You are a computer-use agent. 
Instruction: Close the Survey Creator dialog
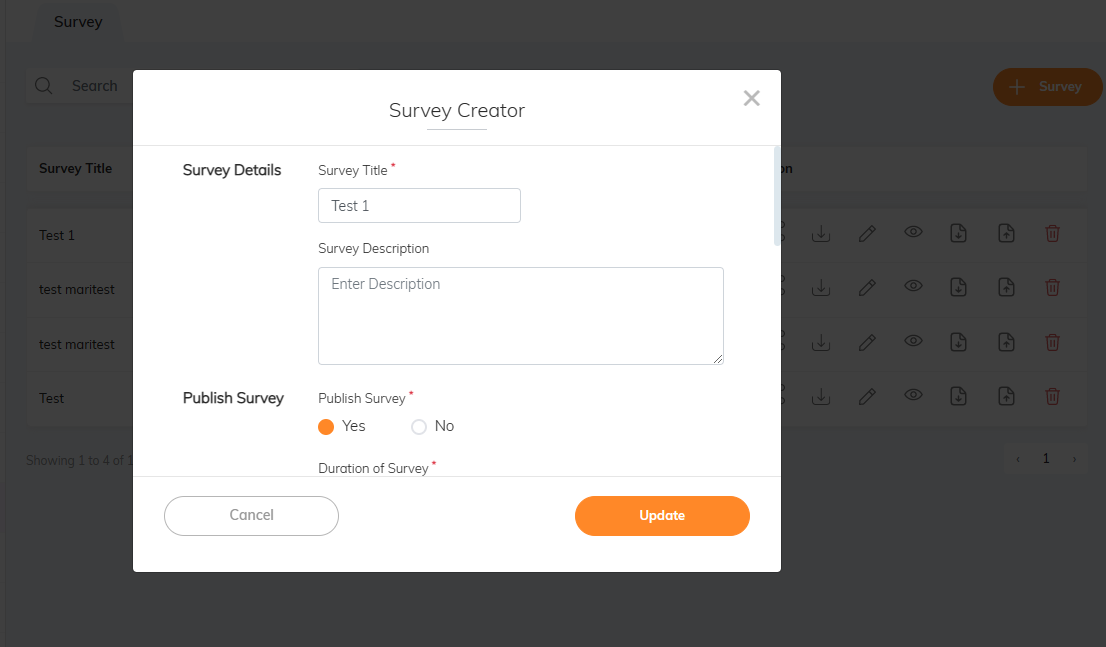click(x=752, y=98)
